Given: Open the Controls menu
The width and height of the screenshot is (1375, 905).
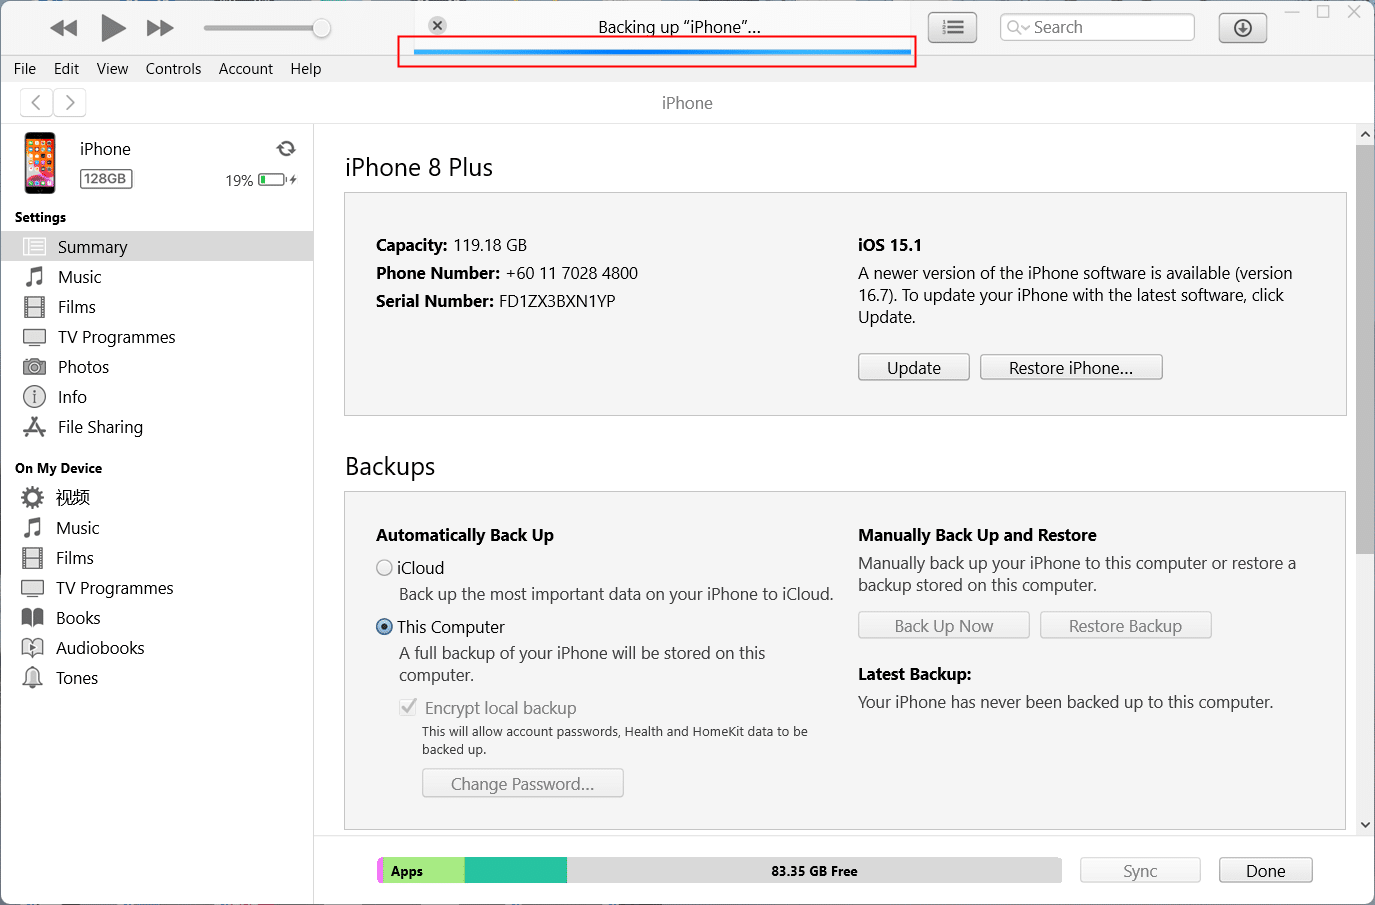Looking at the screenshot, I should [x=173, y=69].
